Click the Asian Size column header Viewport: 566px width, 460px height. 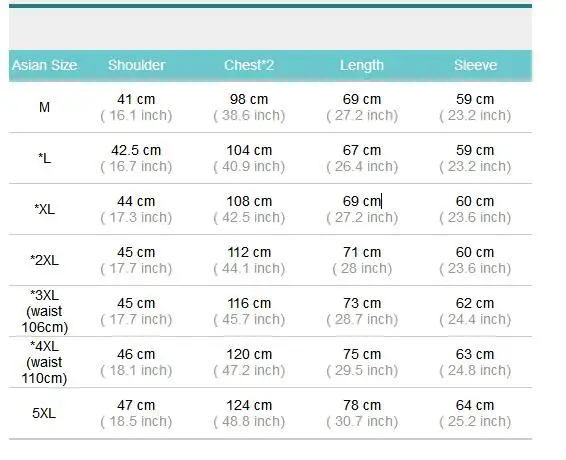(44, 65)
